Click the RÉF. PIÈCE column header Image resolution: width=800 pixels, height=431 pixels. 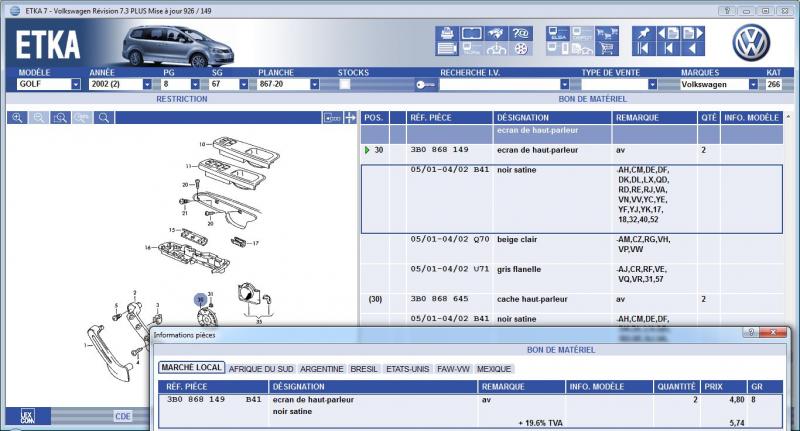449,118
